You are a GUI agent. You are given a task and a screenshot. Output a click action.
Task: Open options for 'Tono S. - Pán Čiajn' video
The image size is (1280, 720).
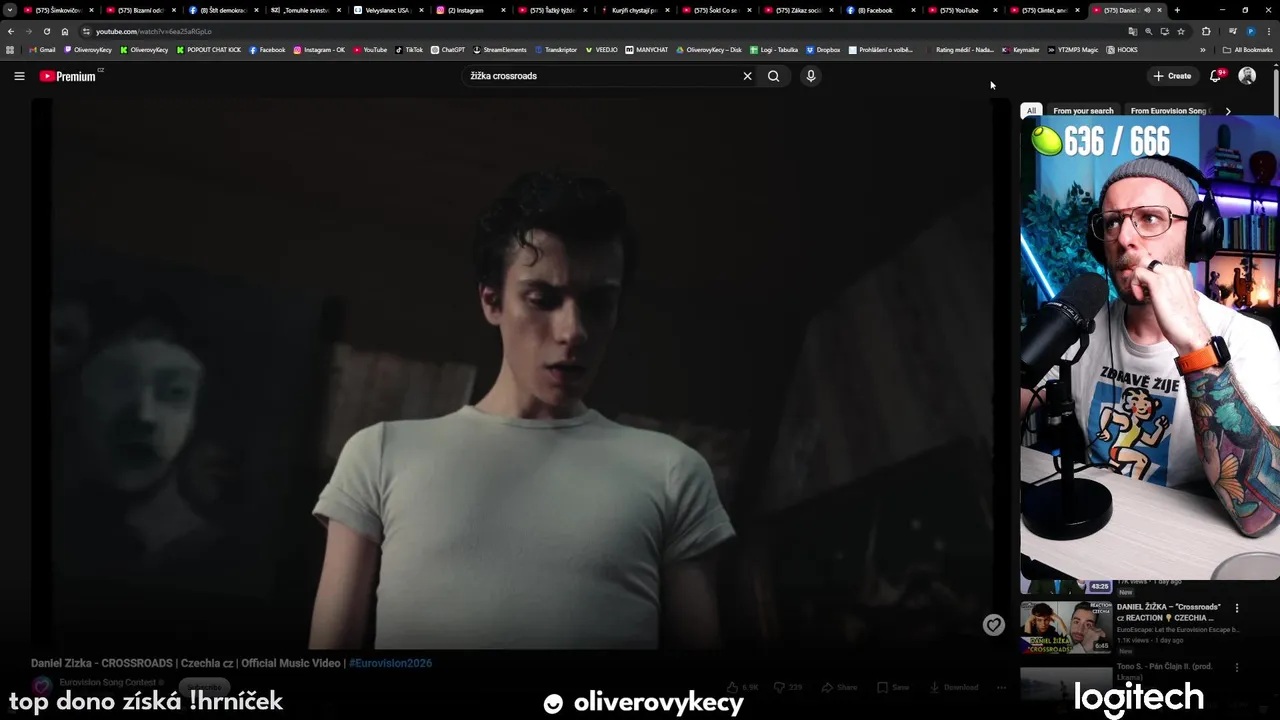point(1237,667)
